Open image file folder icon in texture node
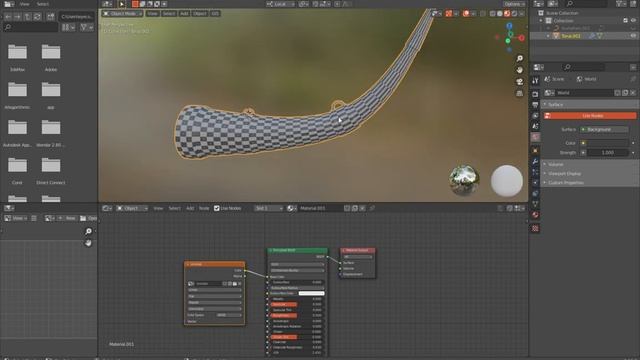The height and width of the screenshot is (360, 640). [x=235, y=284]
